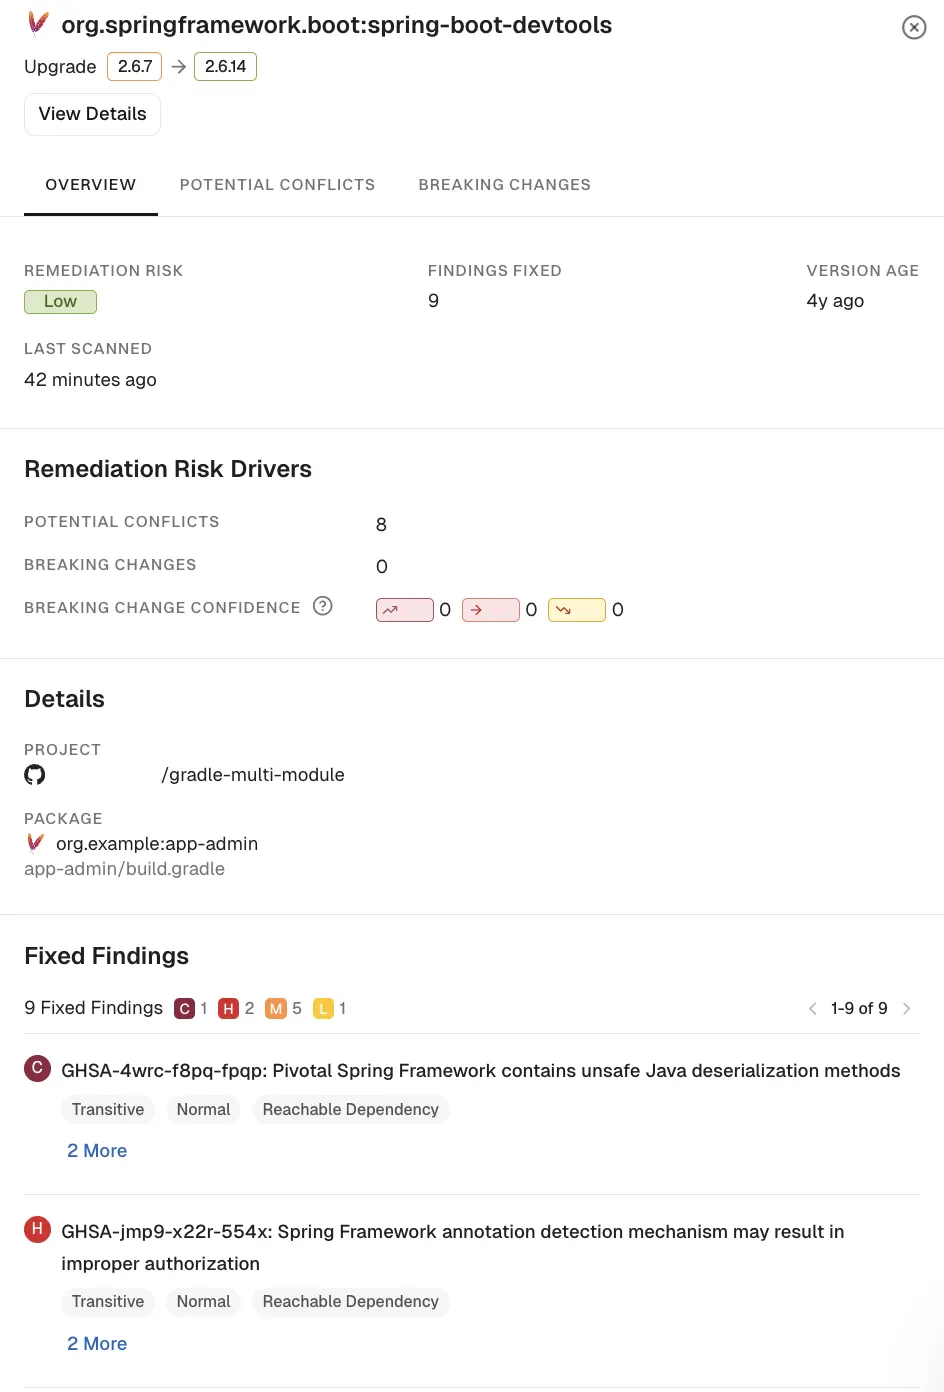Click the Maven feather icon beside package title
The image size is (944, 1392).
tap(38, 23)
